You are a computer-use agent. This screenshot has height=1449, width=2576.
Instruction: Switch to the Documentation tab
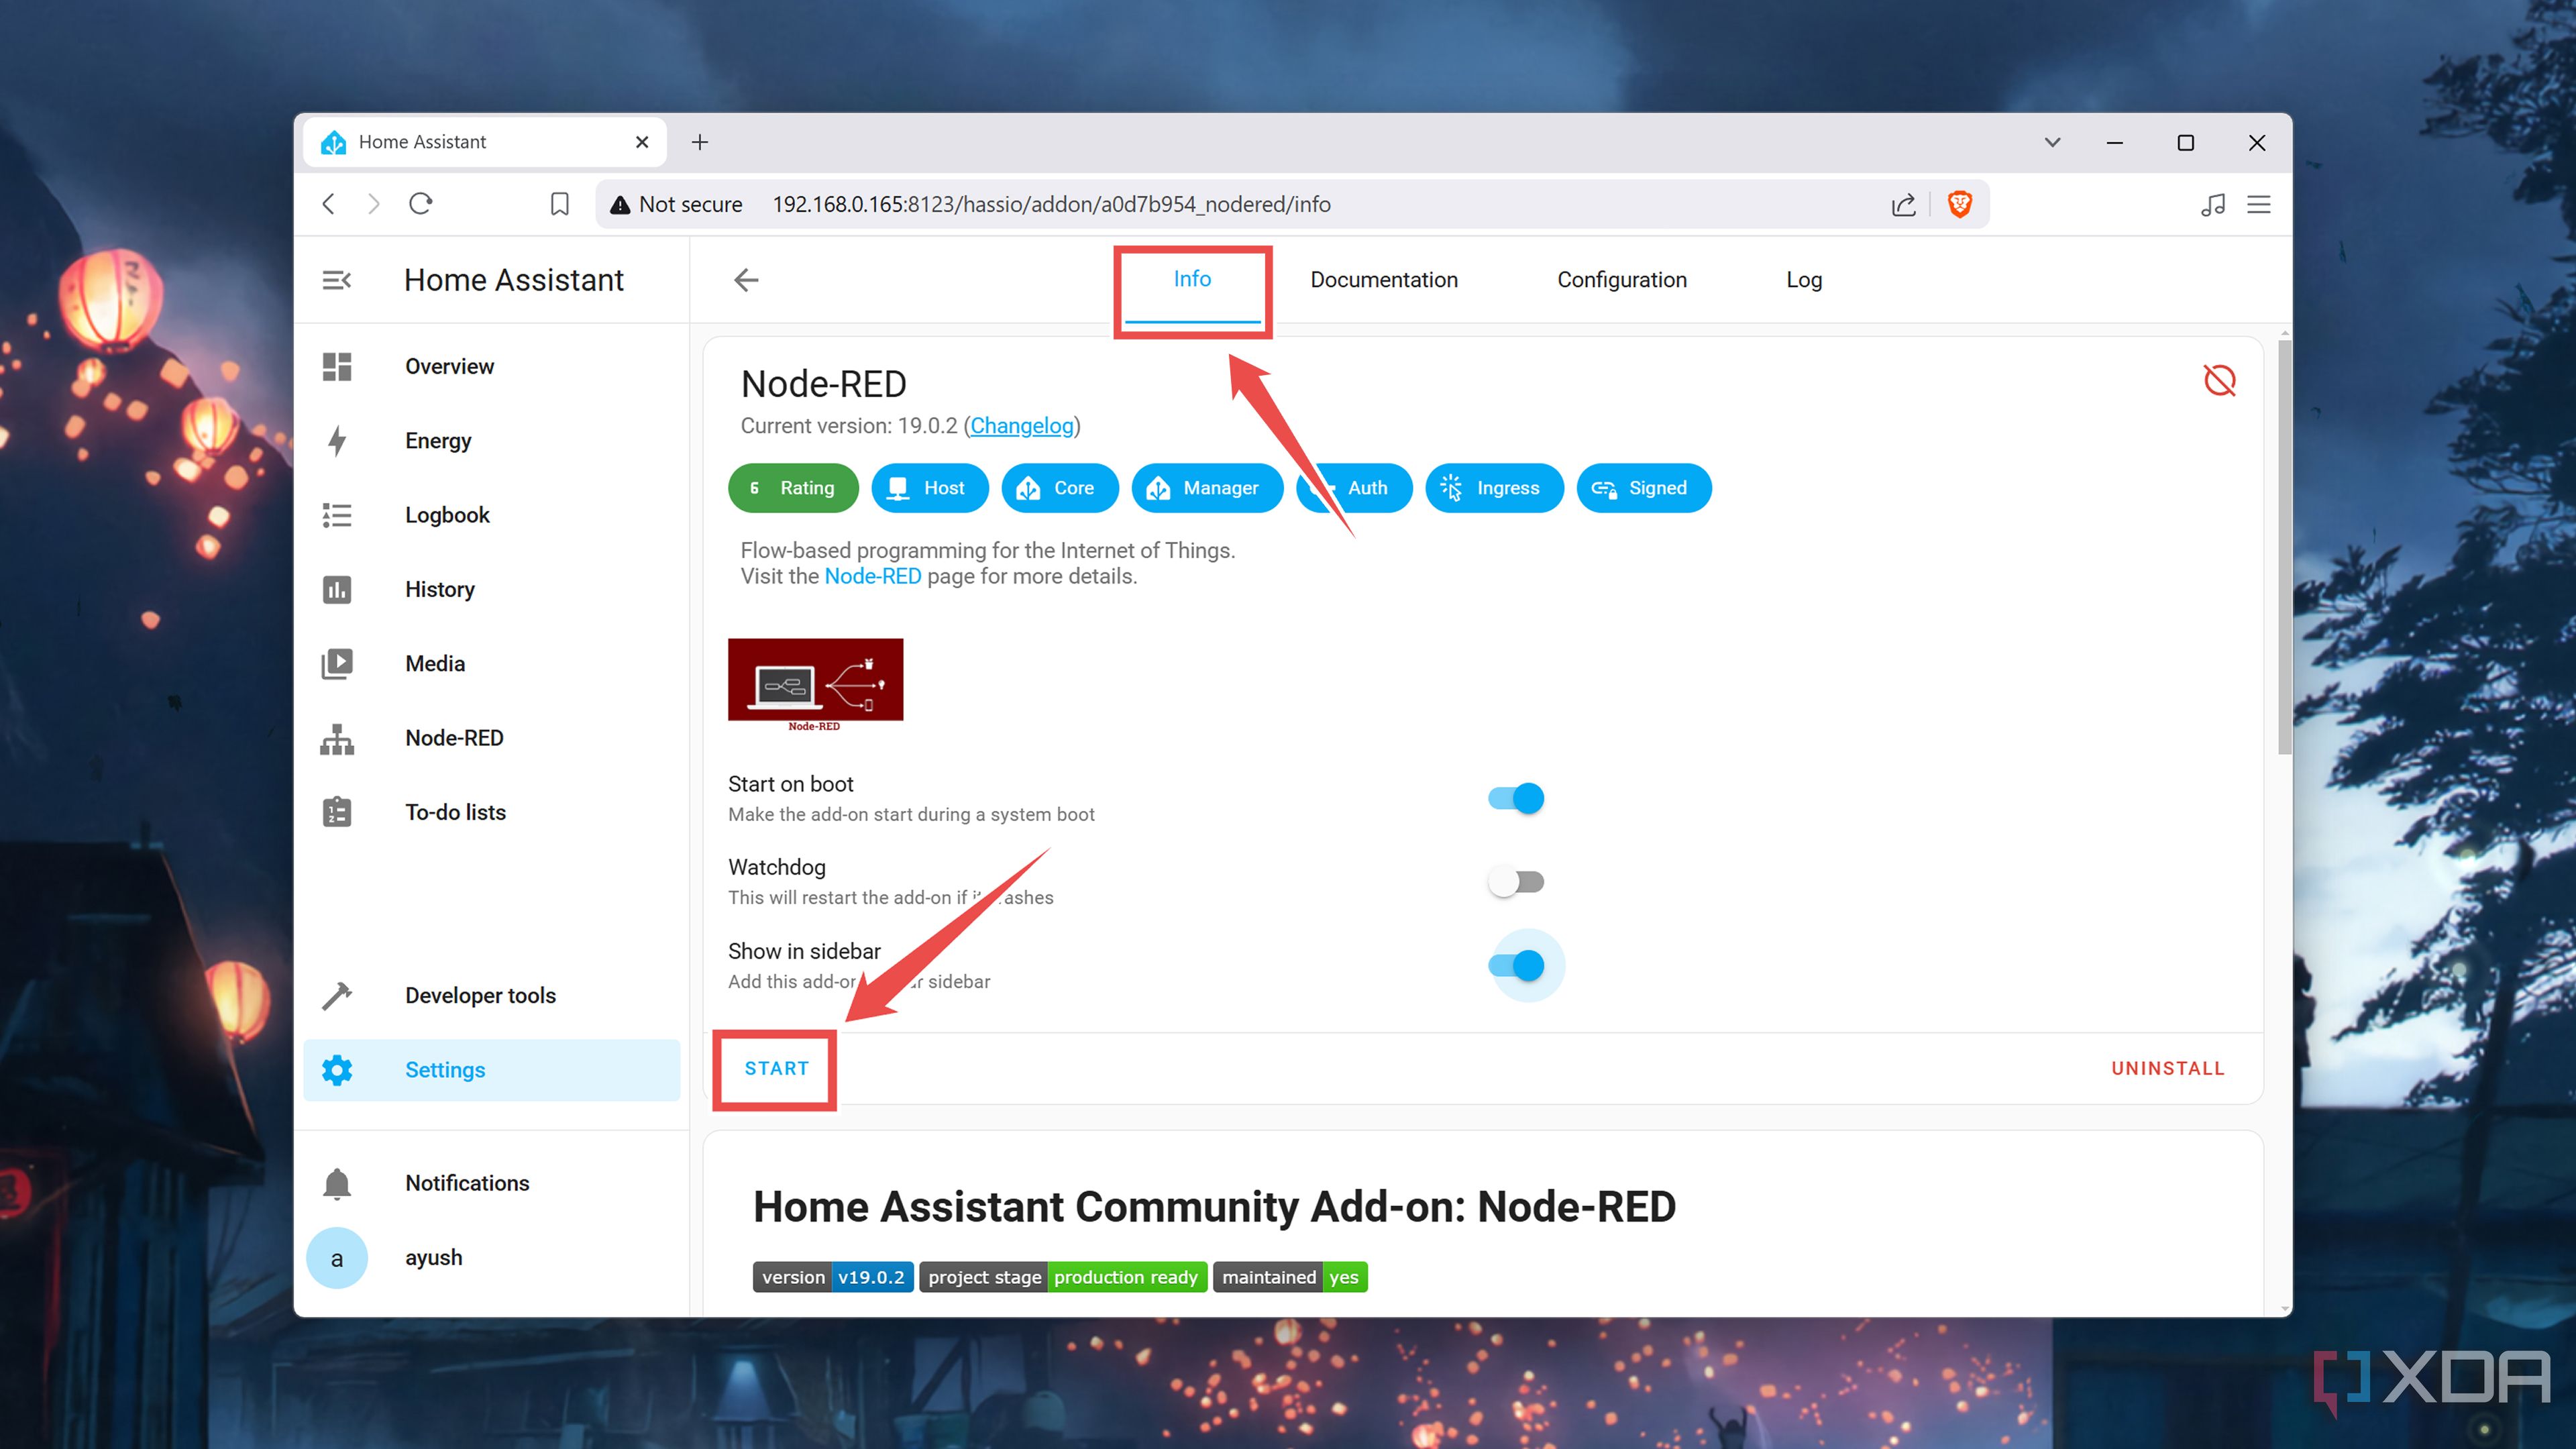(1384, 280)
